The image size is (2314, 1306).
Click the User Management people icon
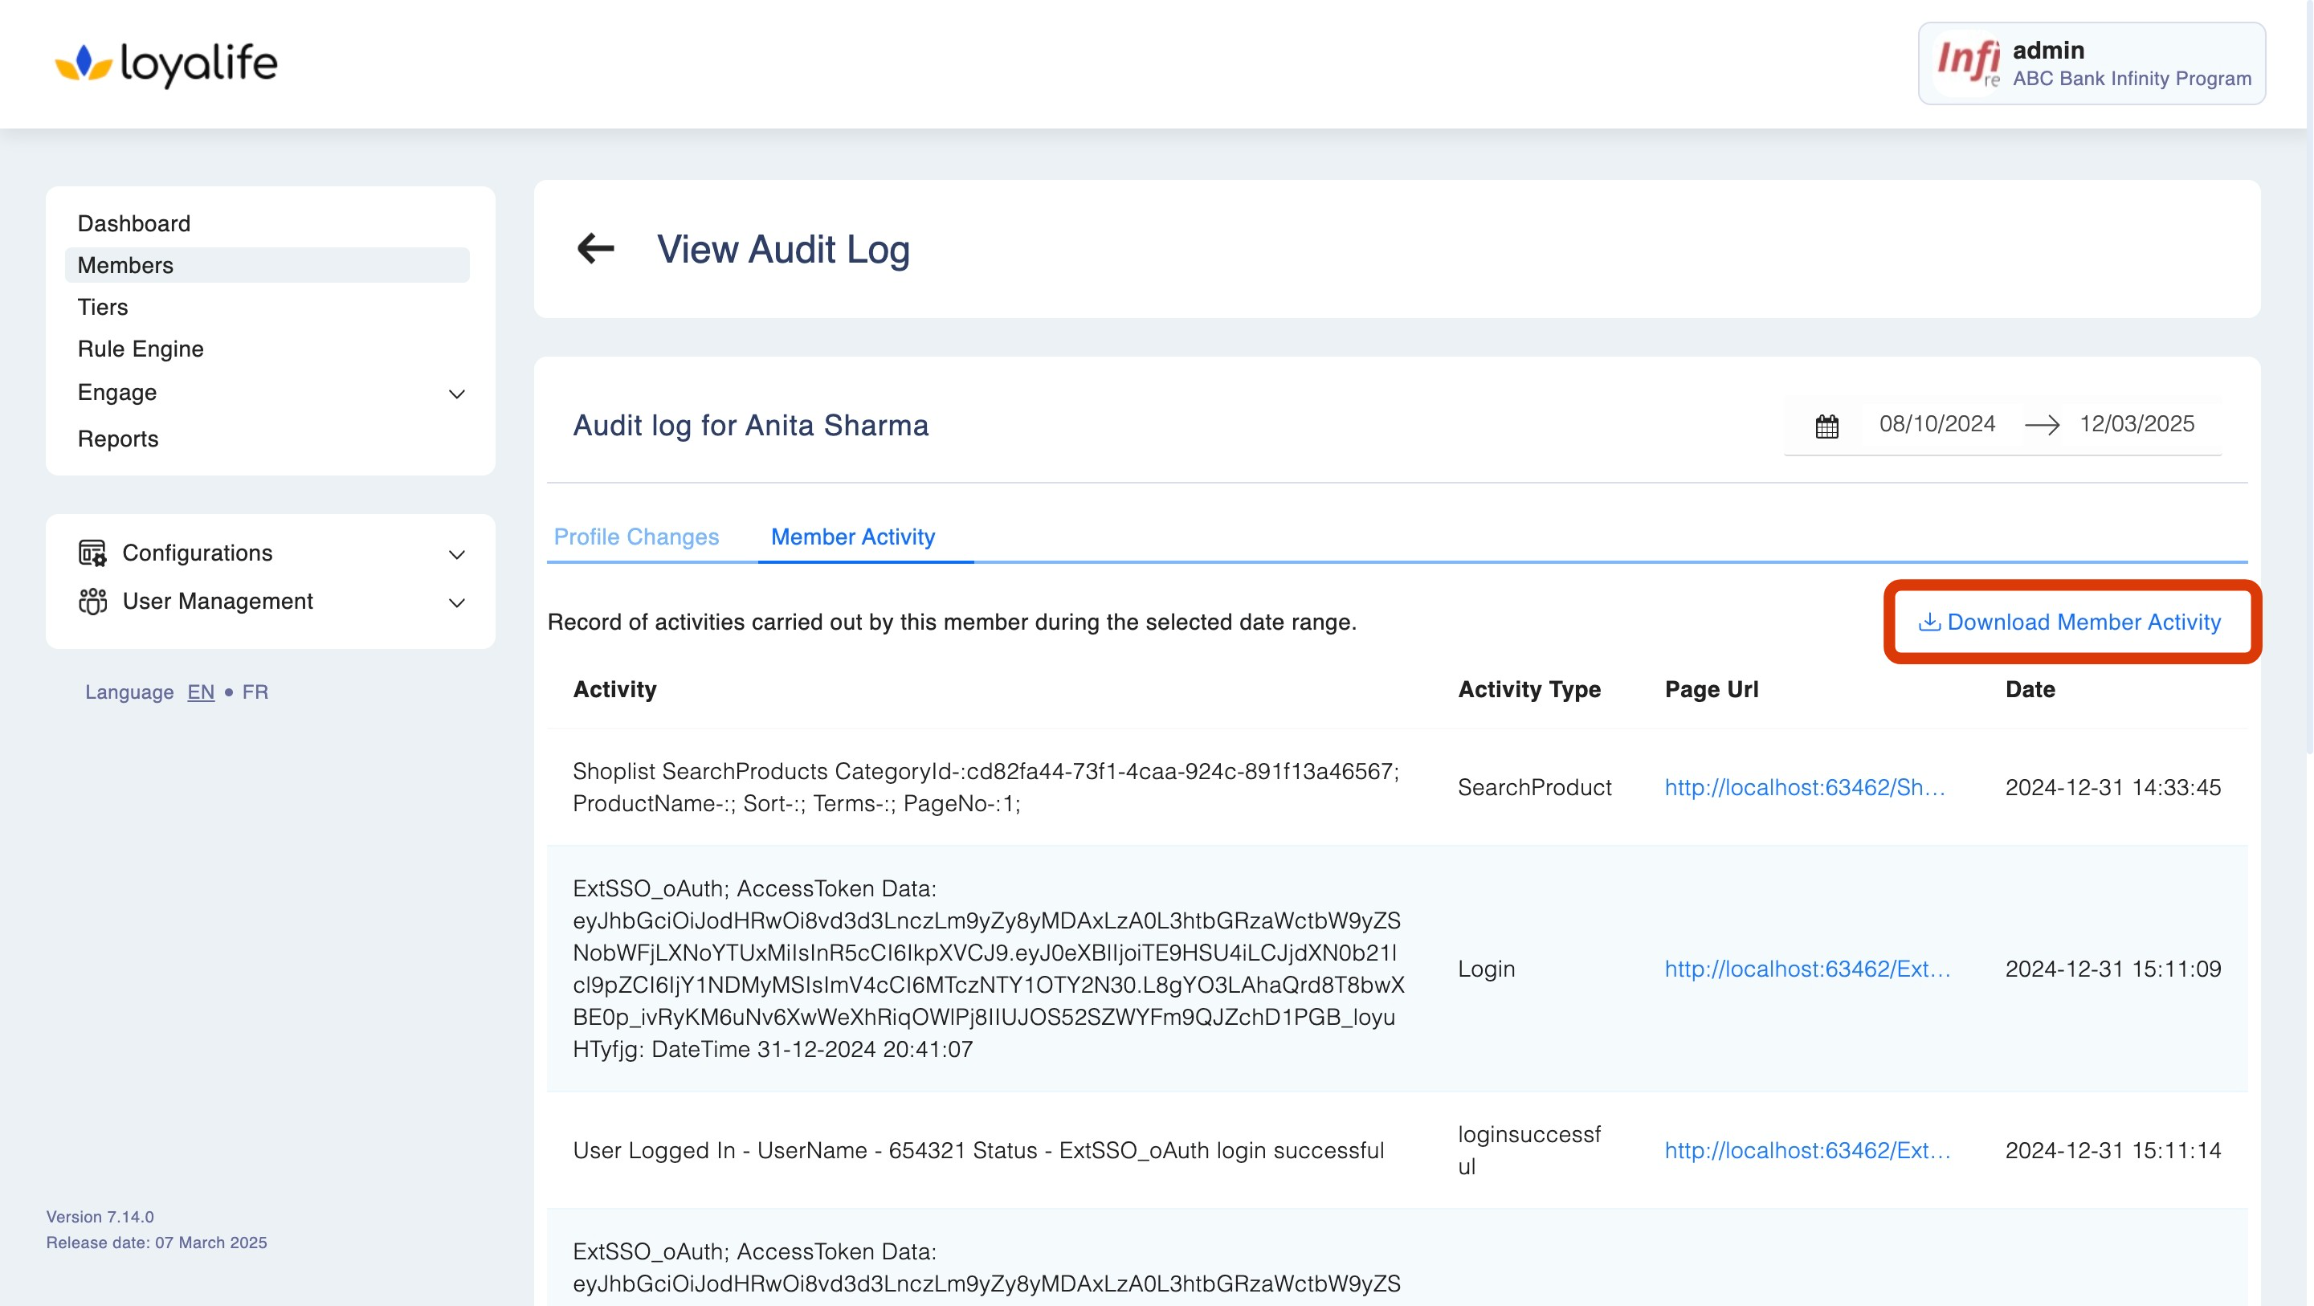click(x=92, y=601)
